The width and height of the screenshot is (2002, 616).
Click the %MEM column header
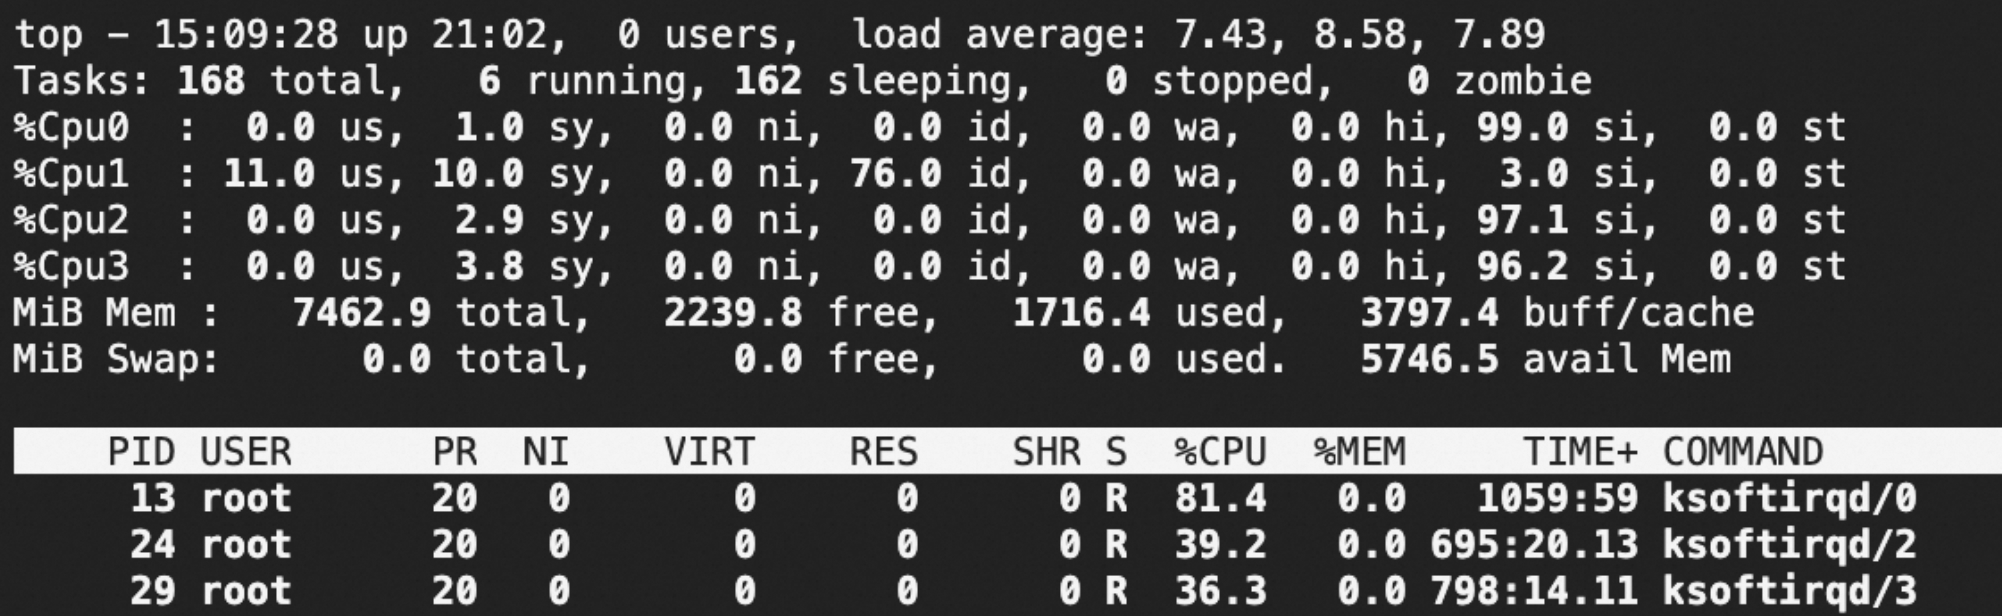pyautogui.click(x=1359, y=452)
